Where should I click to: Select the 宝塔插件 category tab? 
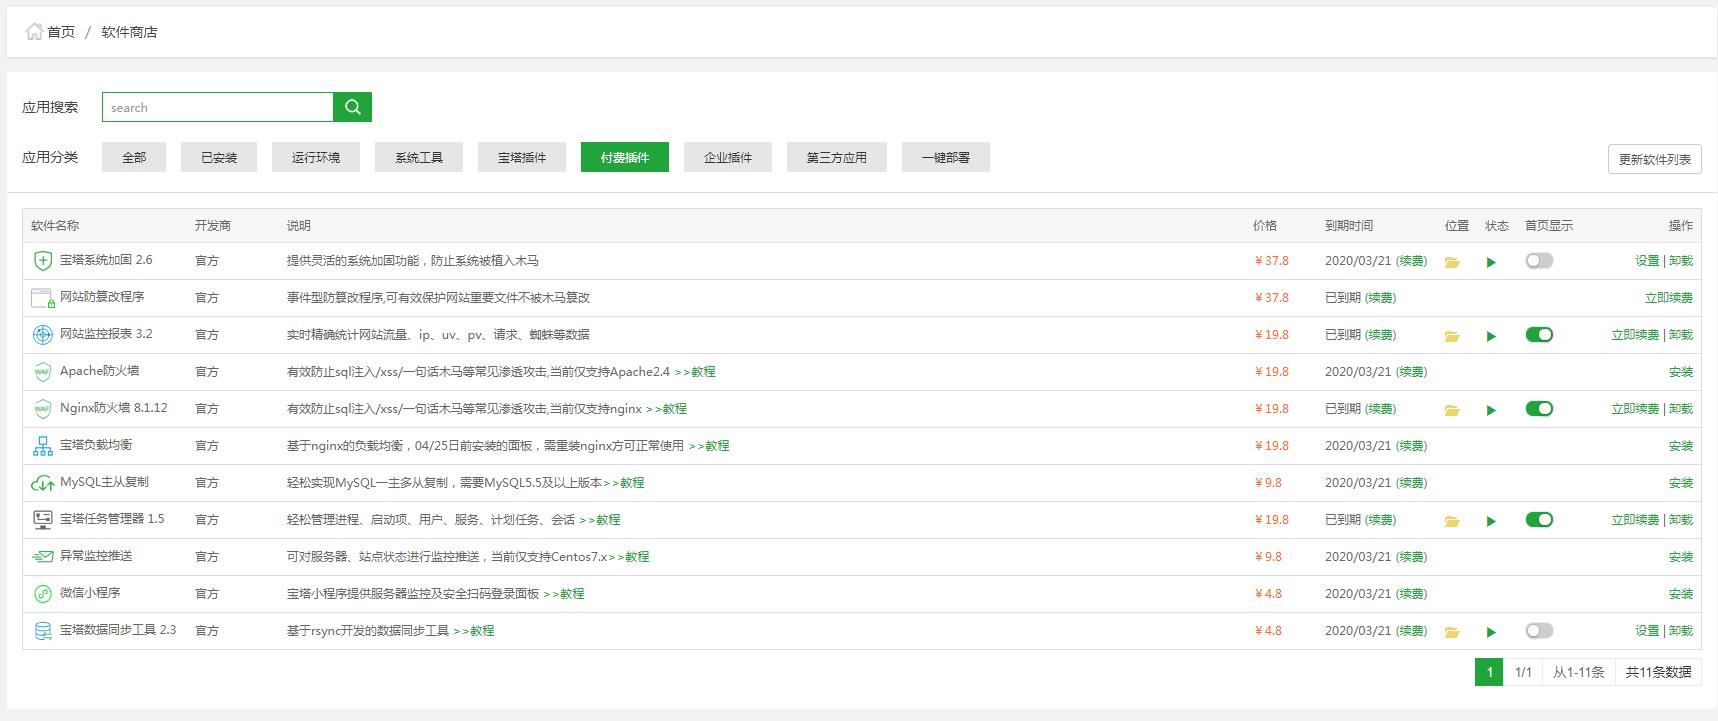pyautogui.click(x=522, y=157)
